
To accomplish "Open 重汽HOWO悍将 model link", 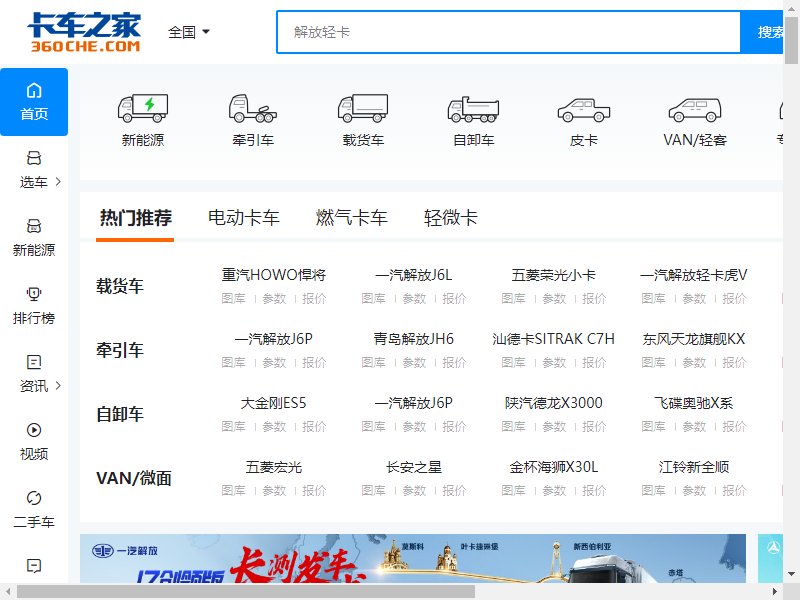I will tap(274, 275).
